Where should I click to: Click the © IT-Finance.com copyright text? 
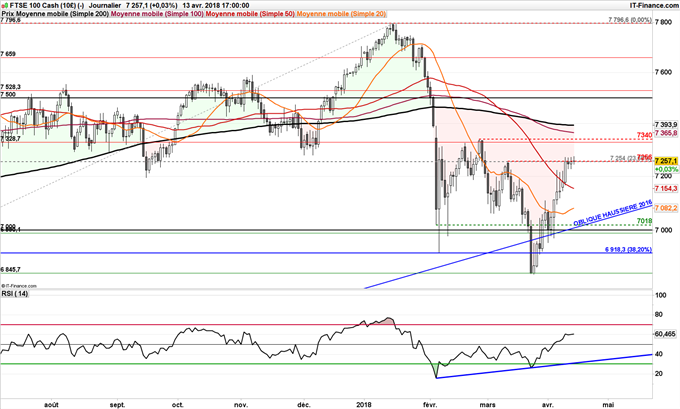19,286
